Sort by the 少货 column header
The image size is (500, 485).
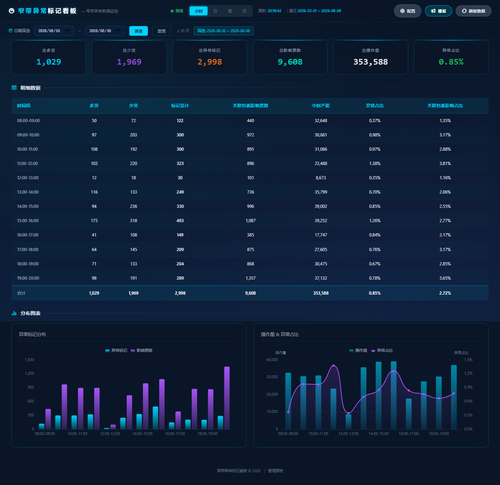coord(133,106)
